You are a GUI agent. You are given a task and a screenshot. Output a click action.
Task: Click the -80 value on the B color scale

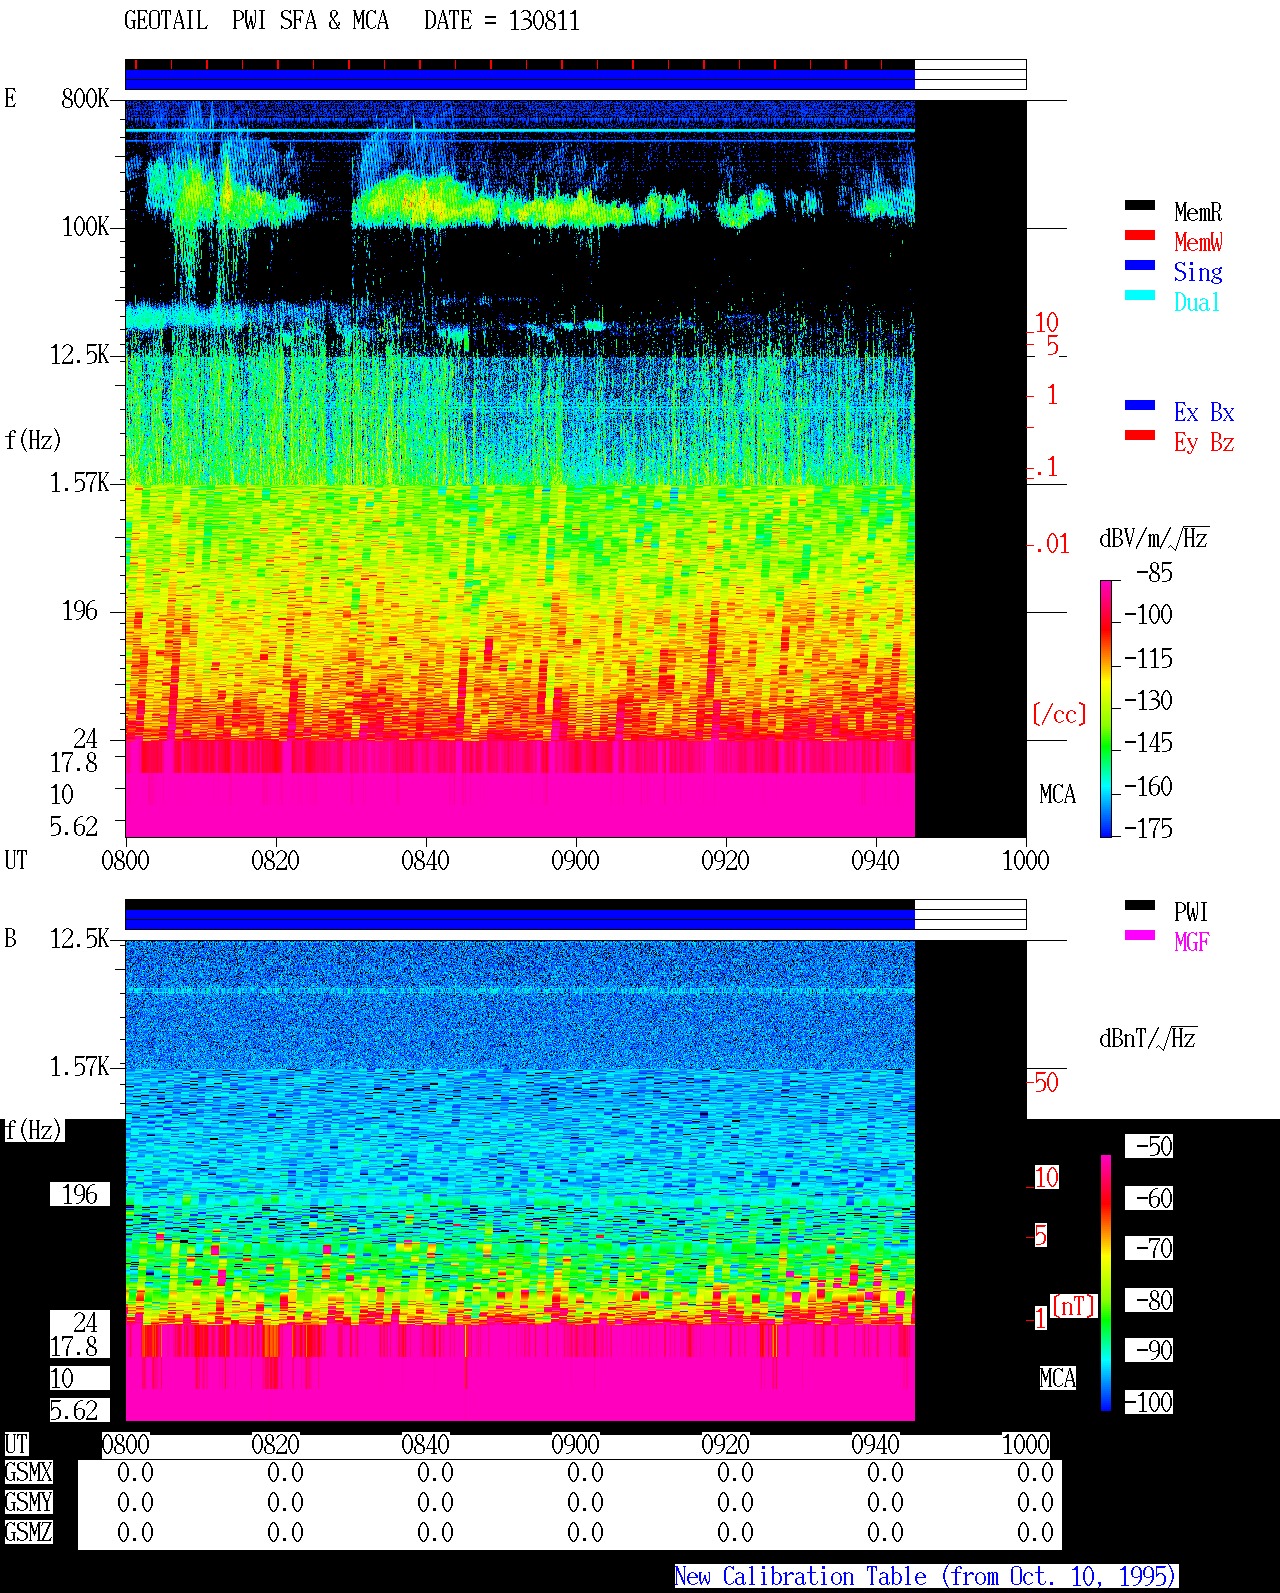coord(1149,1300)
